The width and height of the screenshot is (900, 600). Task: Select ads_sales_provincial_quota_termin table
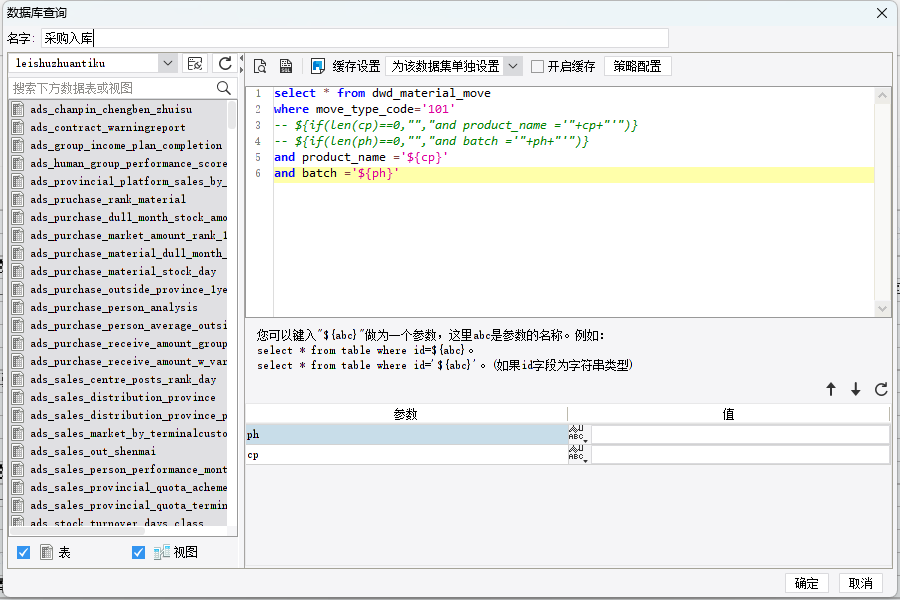tap(129, 505)
